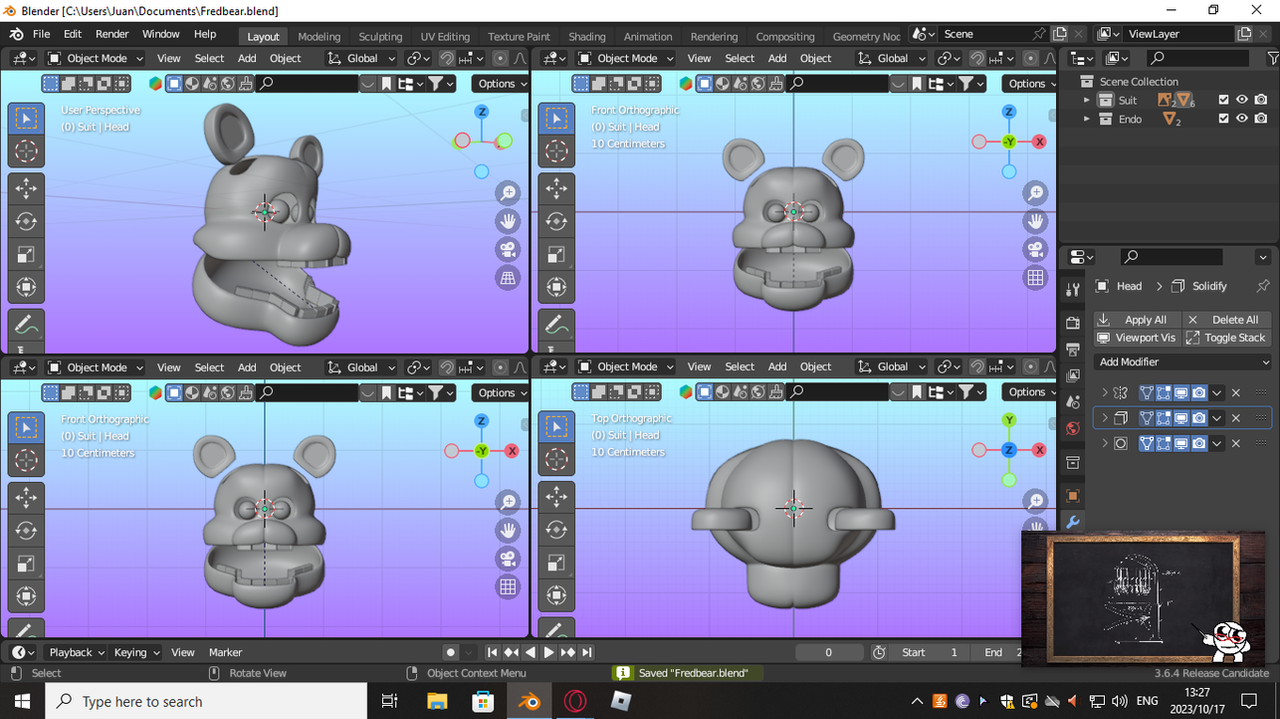
Task: Select the Move tool in the User Perspective viewport
Action: tap(26, 187)
